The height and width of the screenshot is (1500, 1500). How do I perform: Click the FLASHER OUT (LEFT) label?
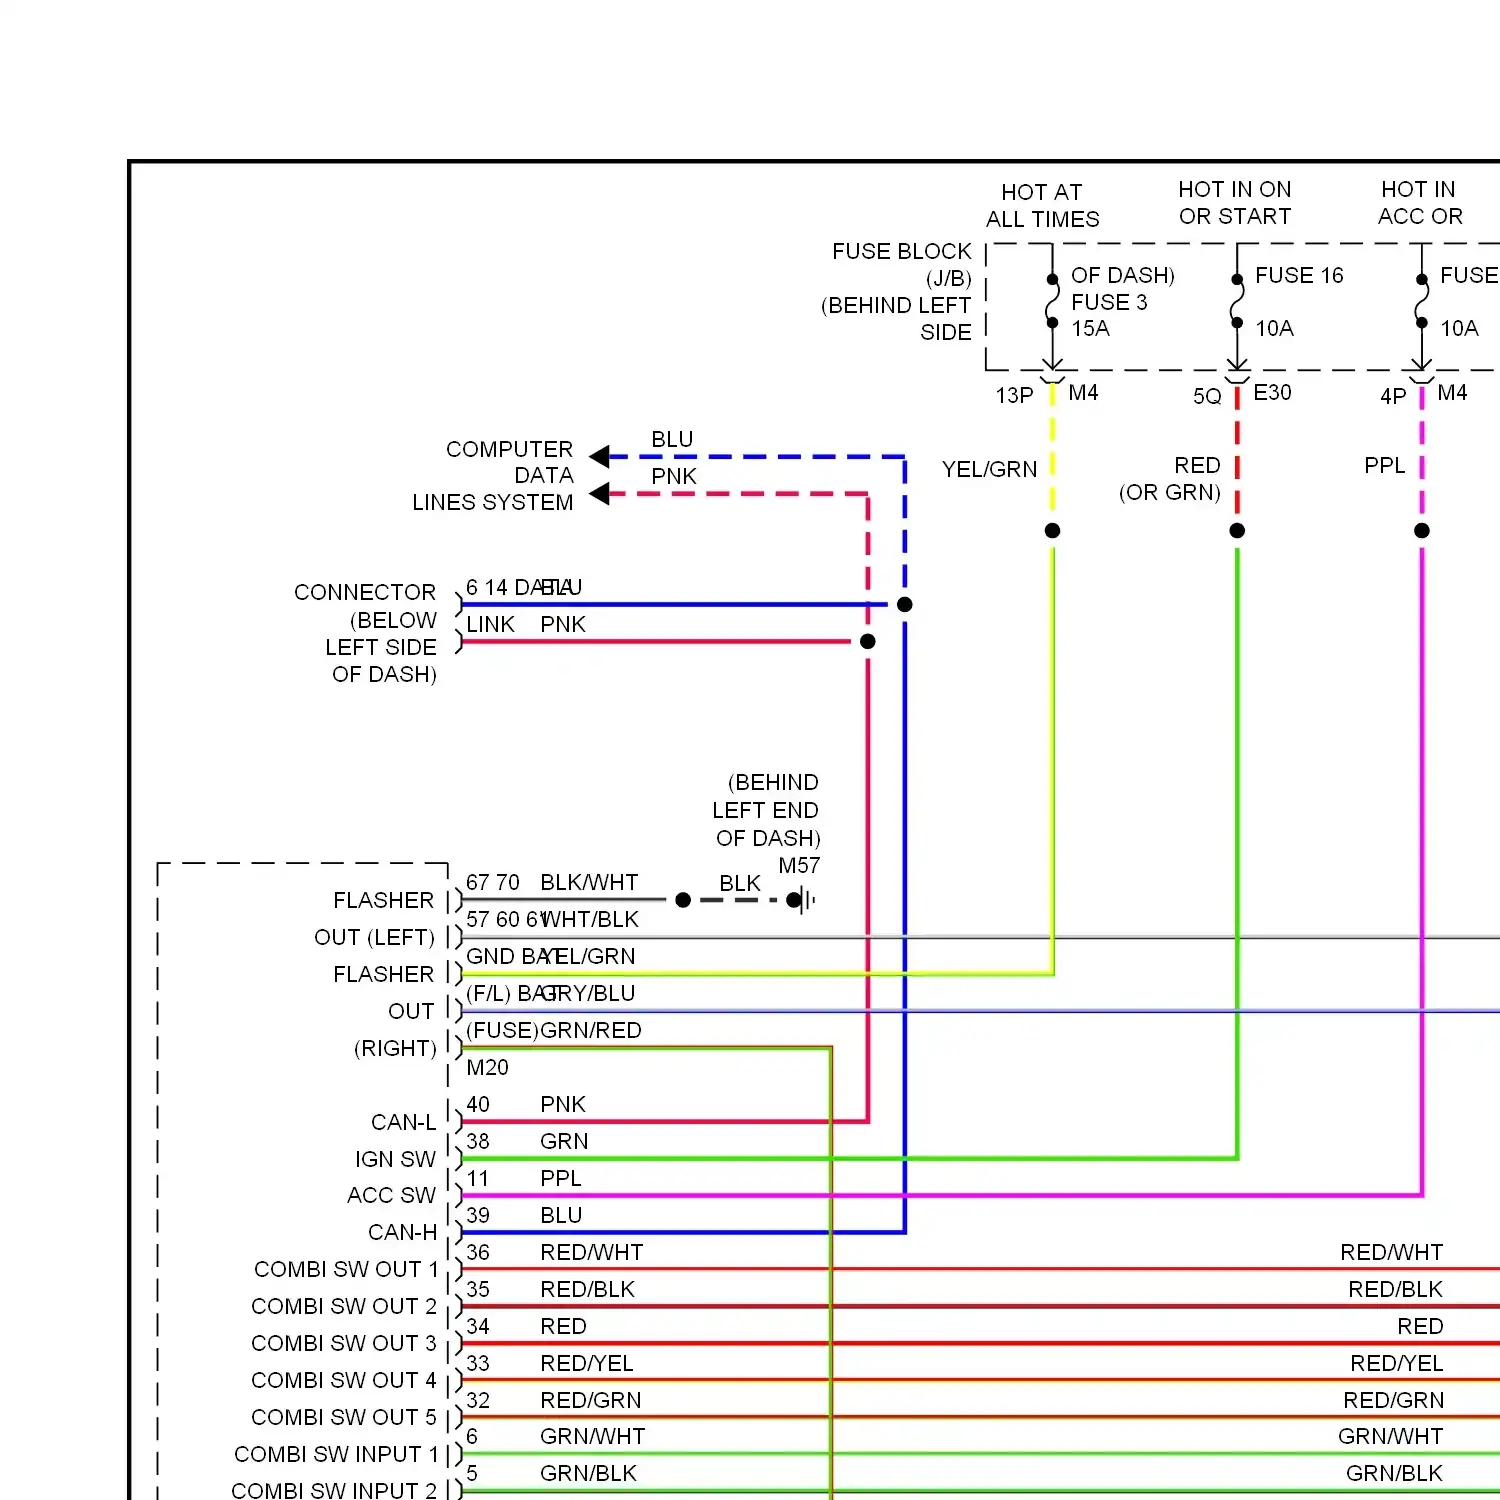click(x=374, y=919)
